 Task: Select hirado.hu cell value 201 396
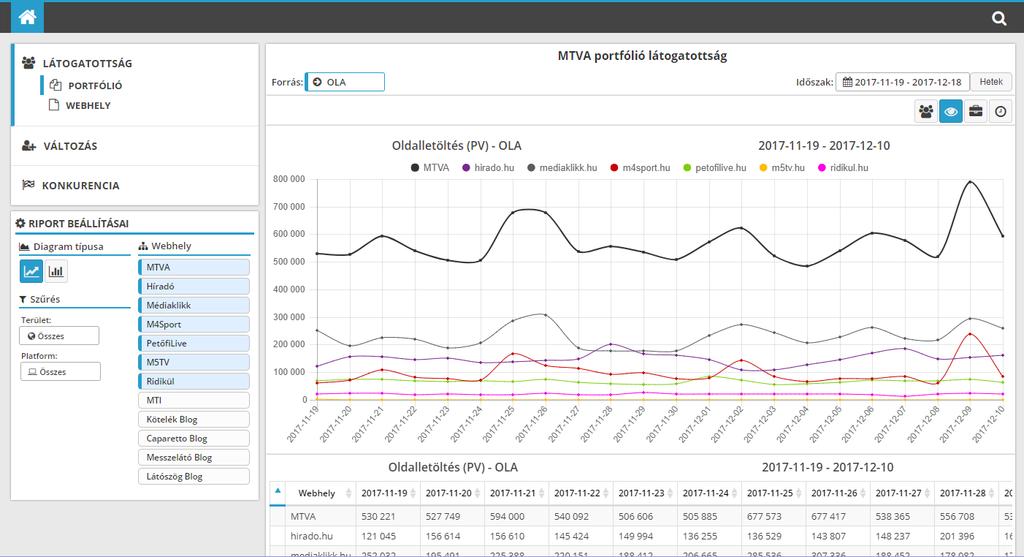[957, 536]
